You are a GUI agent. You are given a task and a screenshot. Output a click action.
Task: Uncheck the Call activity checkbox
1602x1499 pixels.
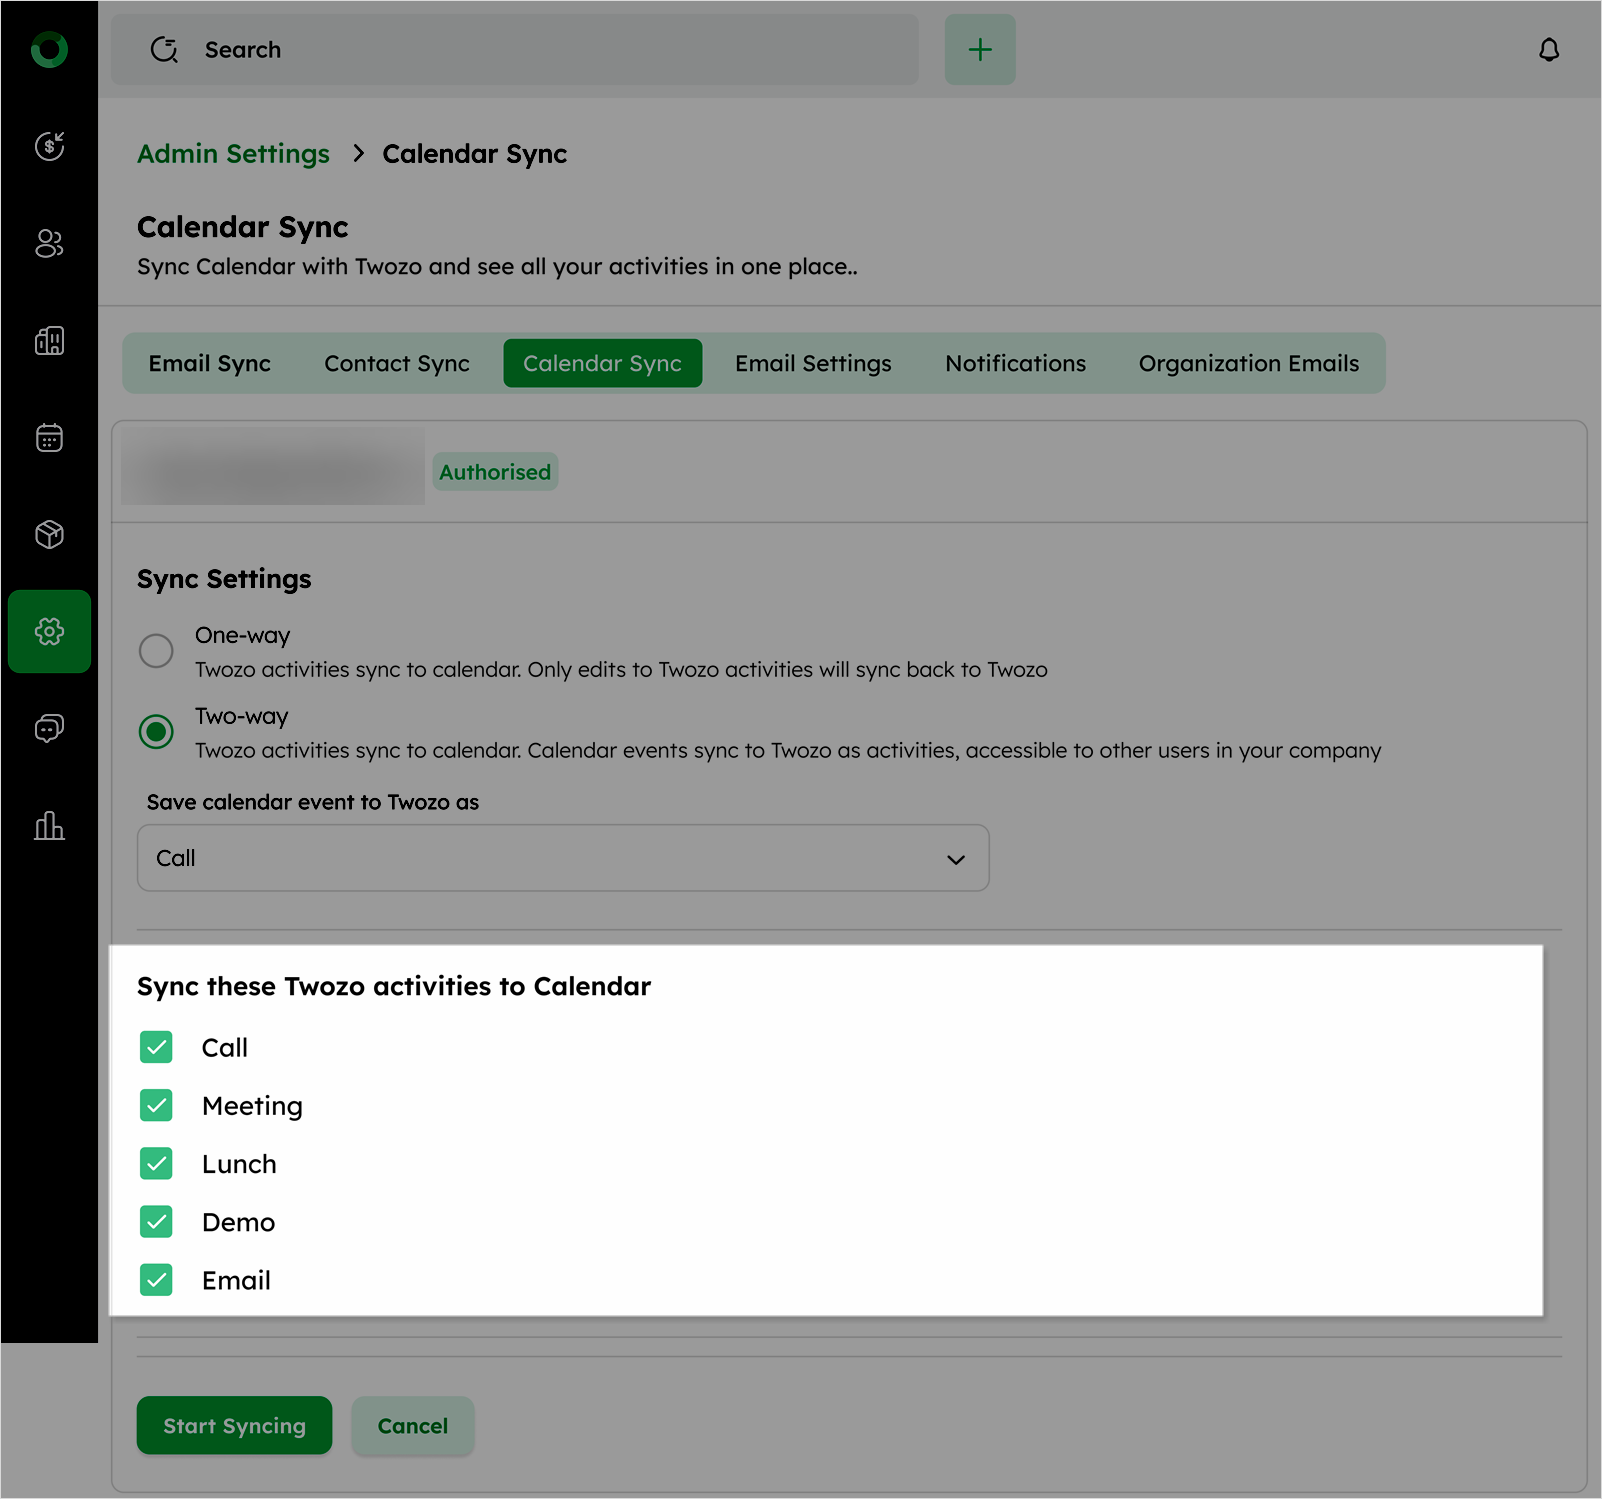point(156,1047)
